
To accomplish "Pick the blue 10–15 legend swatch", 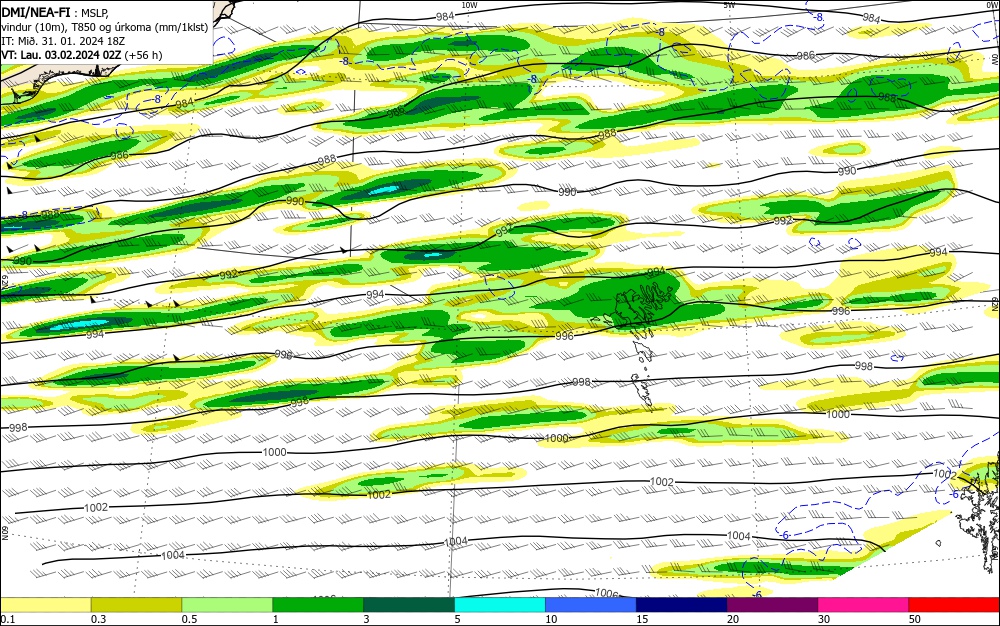I will coord(591,605).
